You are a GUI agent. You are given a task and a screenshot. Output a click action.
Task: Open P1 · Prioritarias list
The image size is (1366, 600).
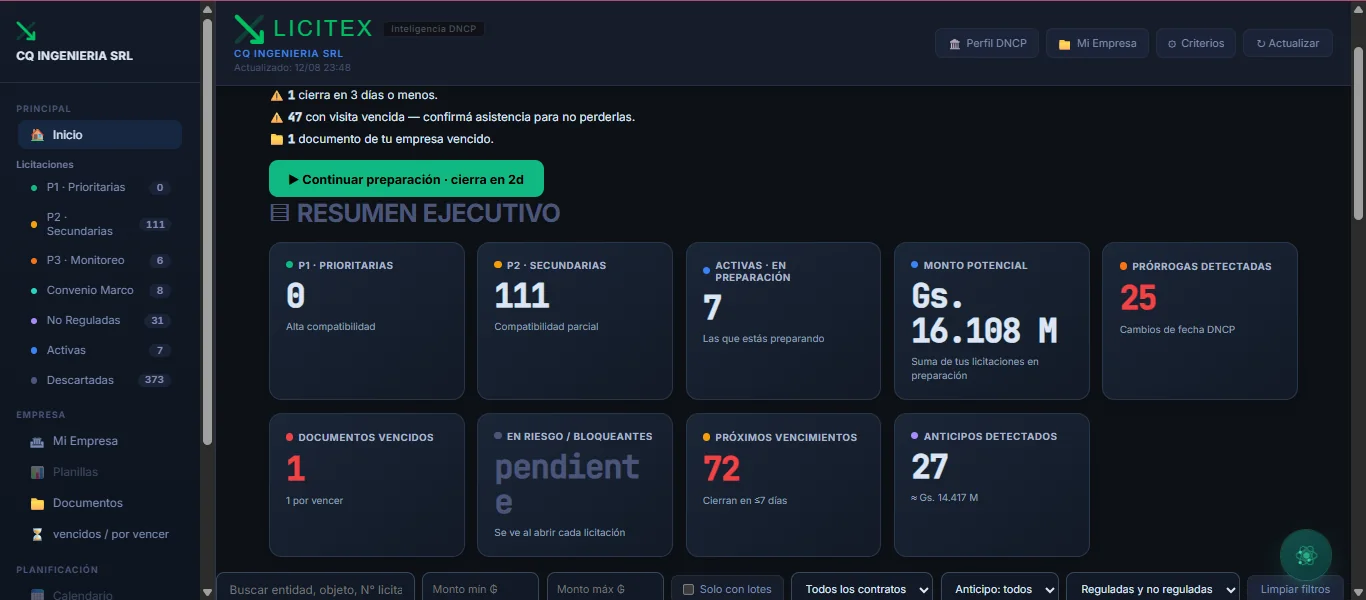pyautogui.click(x=100, y=187)
